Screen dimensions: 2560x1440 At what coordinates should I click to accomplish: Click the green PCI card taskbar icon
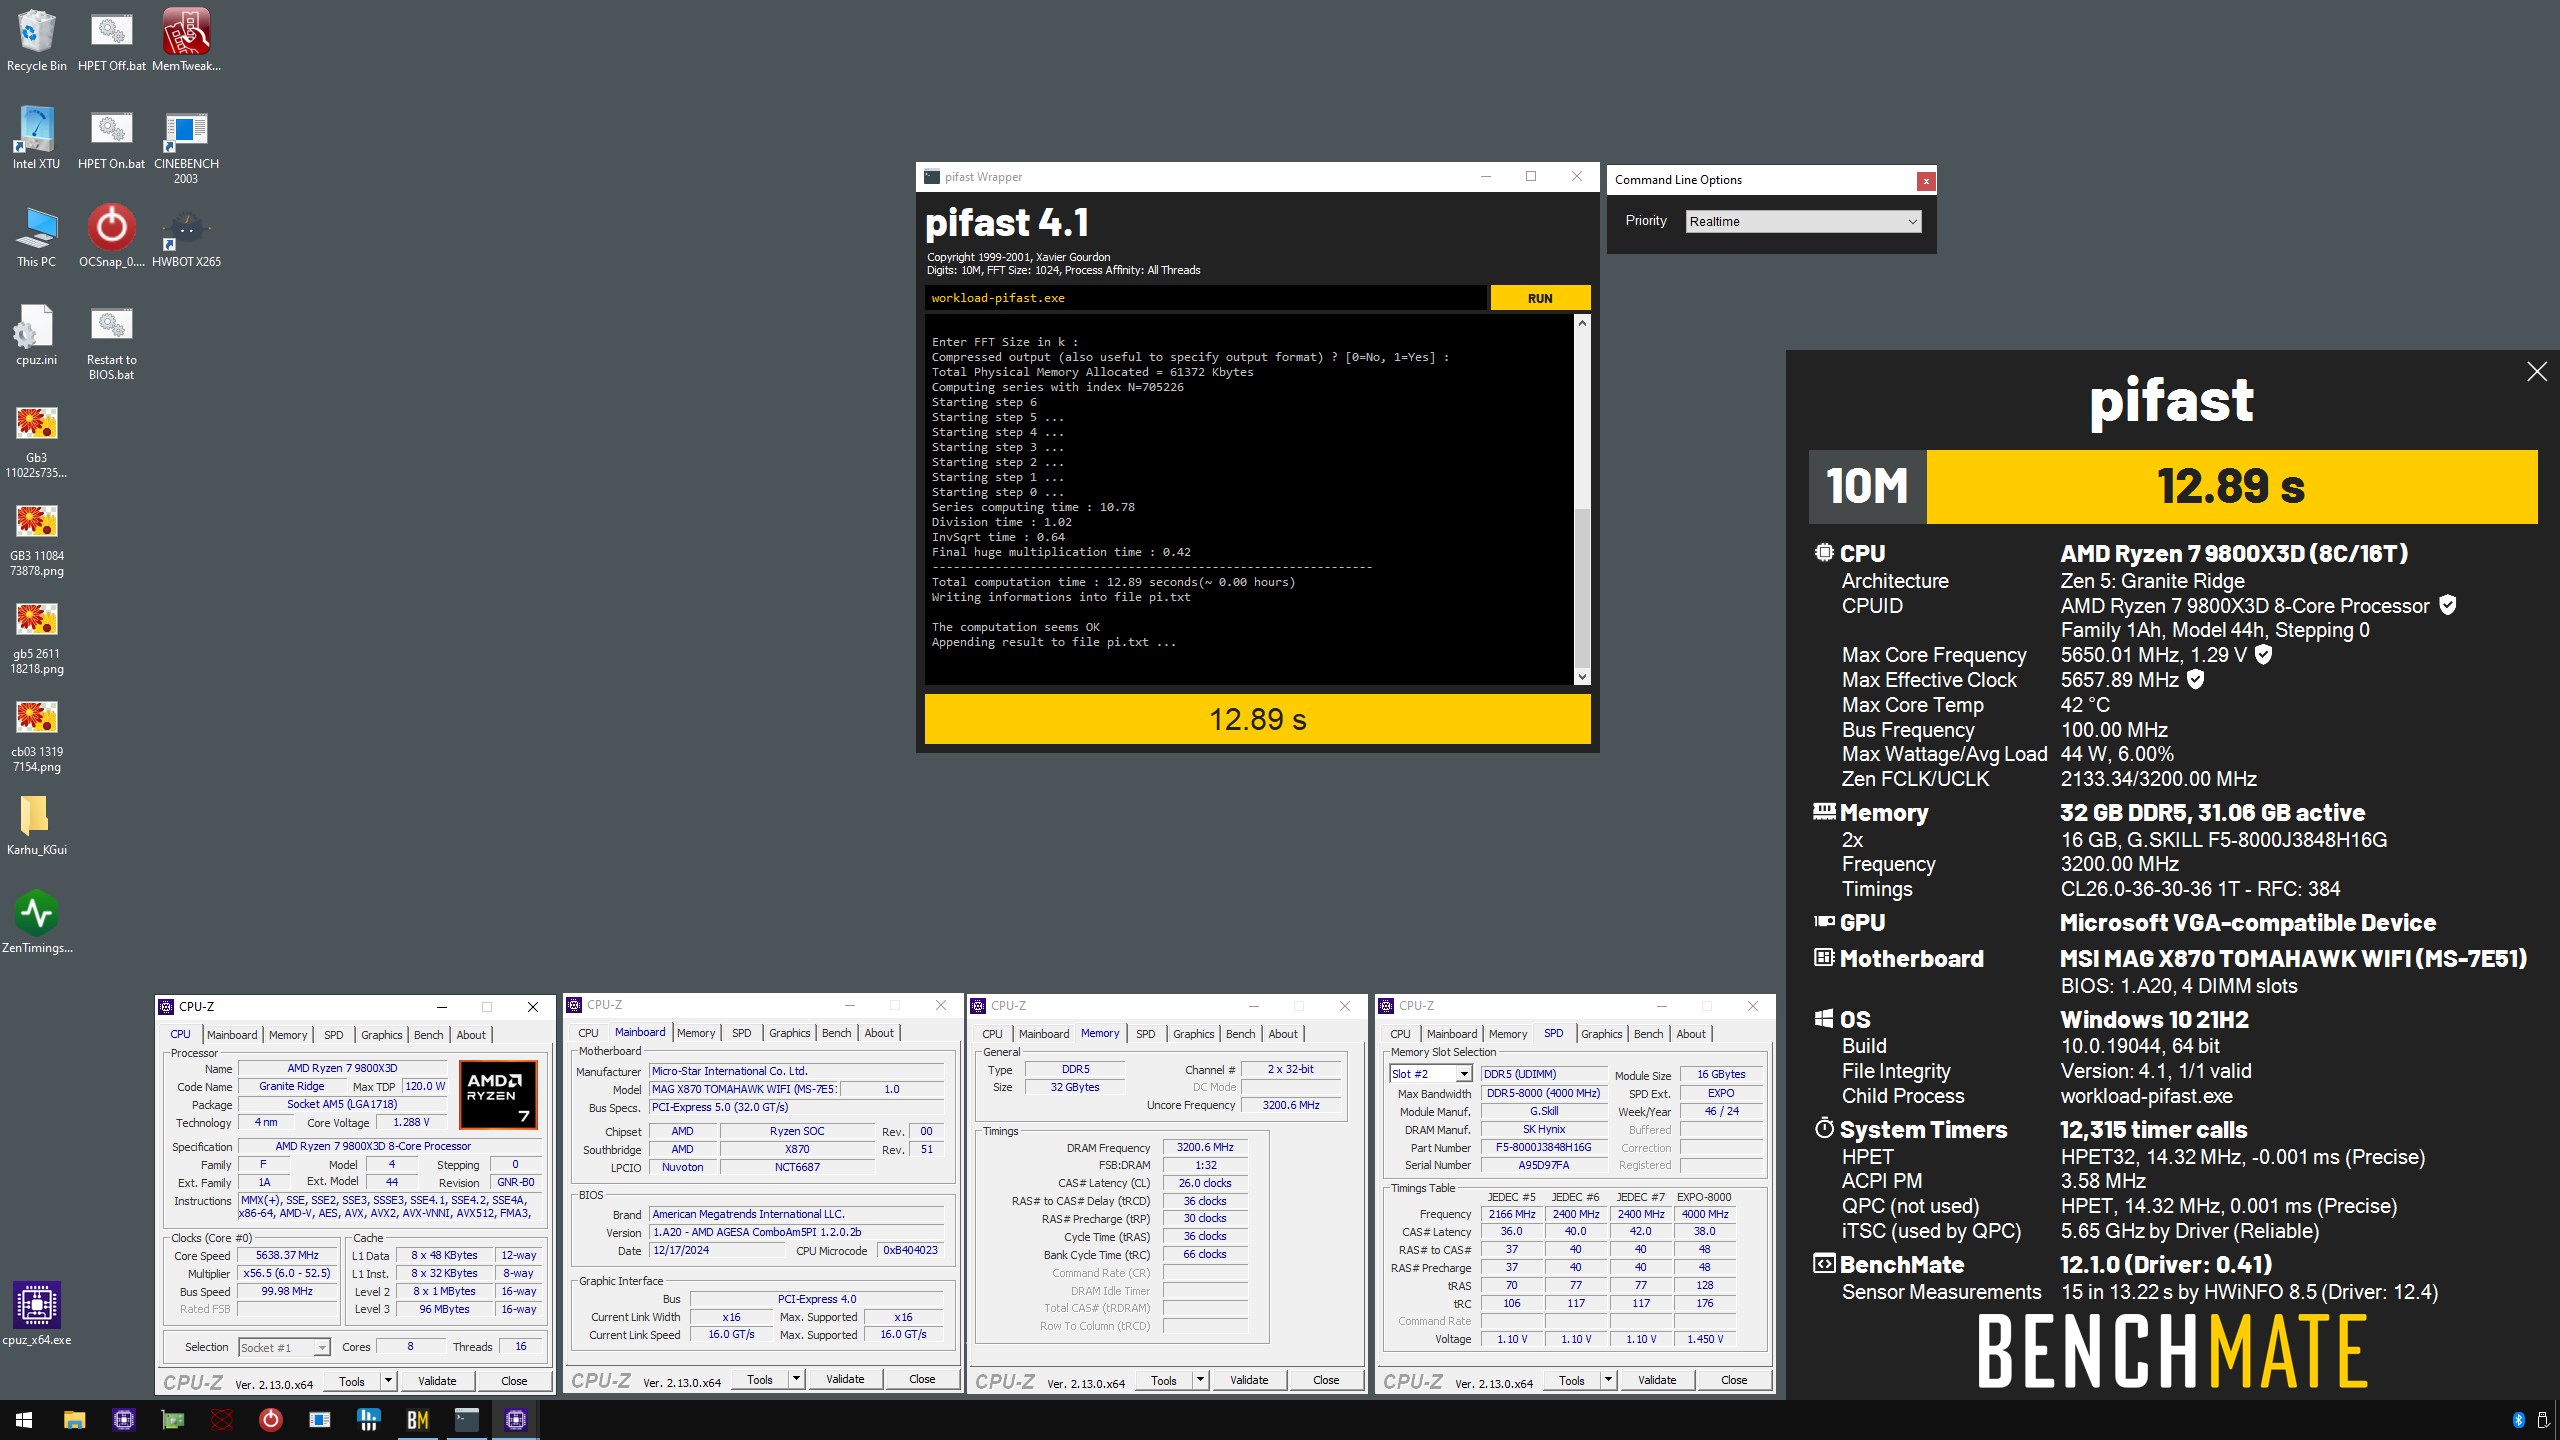(172, 1420)
